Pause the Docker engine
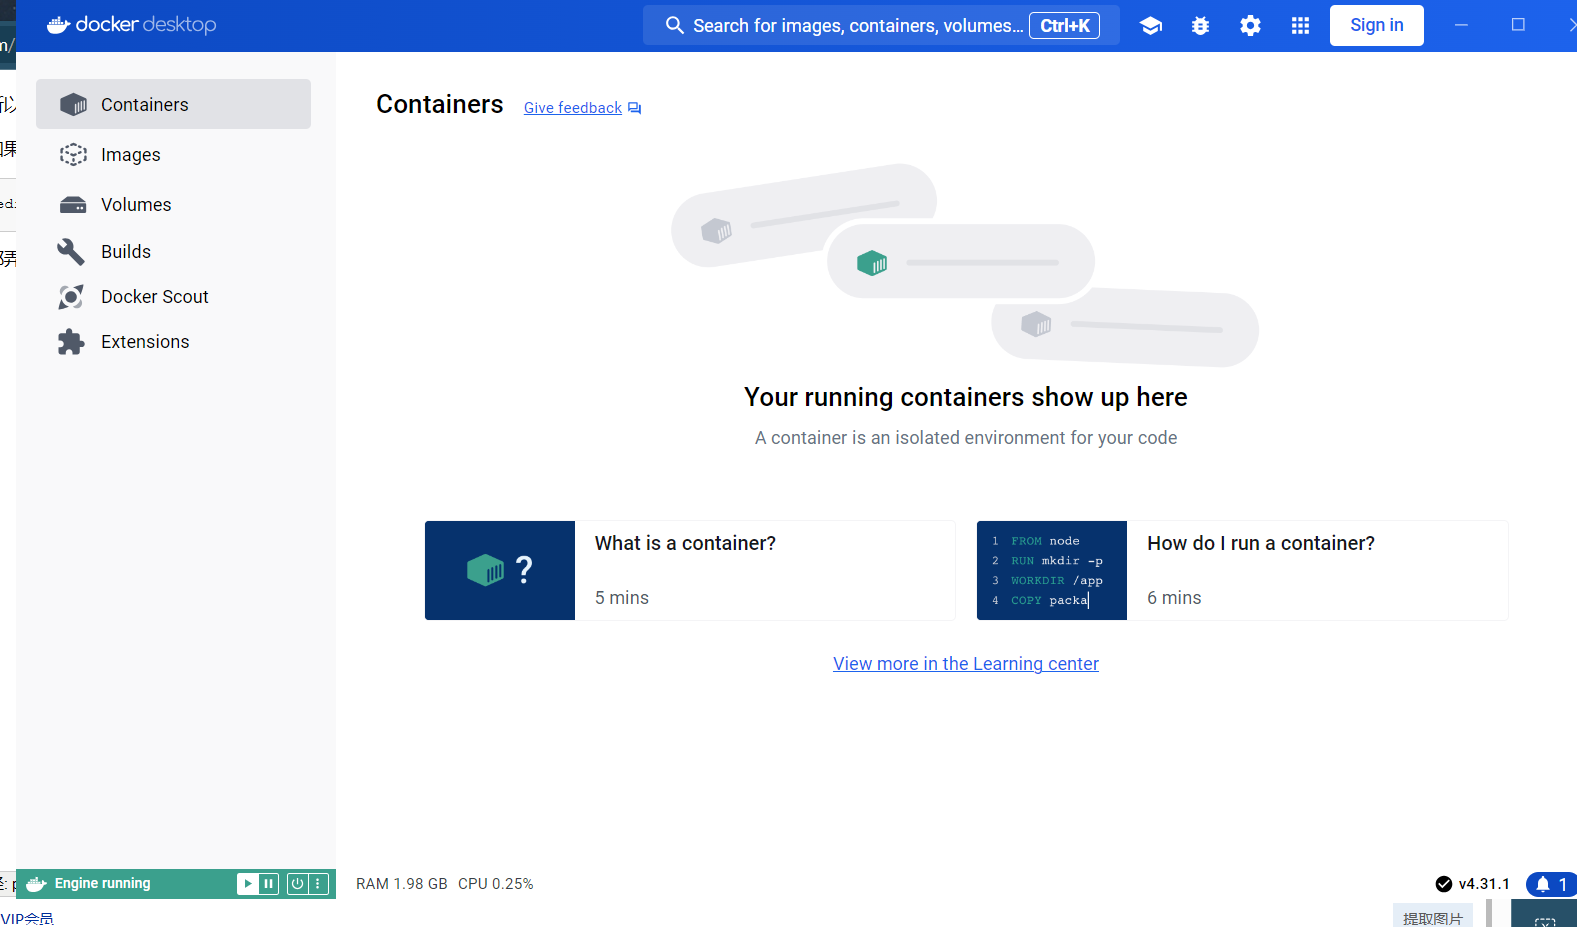The image size is (1577, 927). tap(268, 884)
